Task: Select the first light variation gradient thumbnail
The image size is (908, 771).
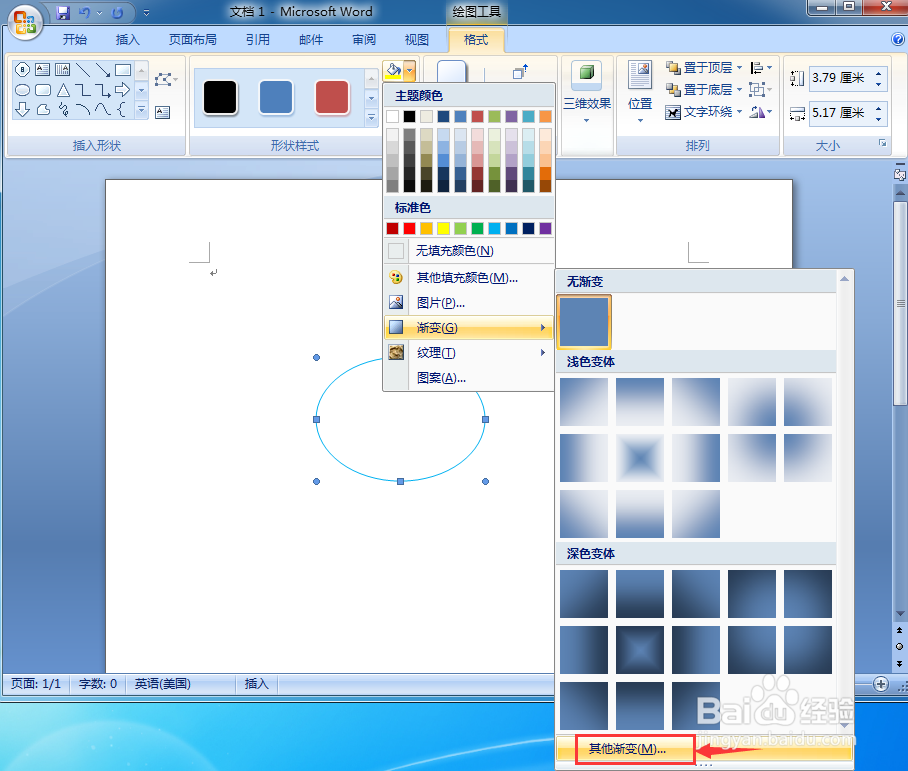Action: [x=584, y=401]
